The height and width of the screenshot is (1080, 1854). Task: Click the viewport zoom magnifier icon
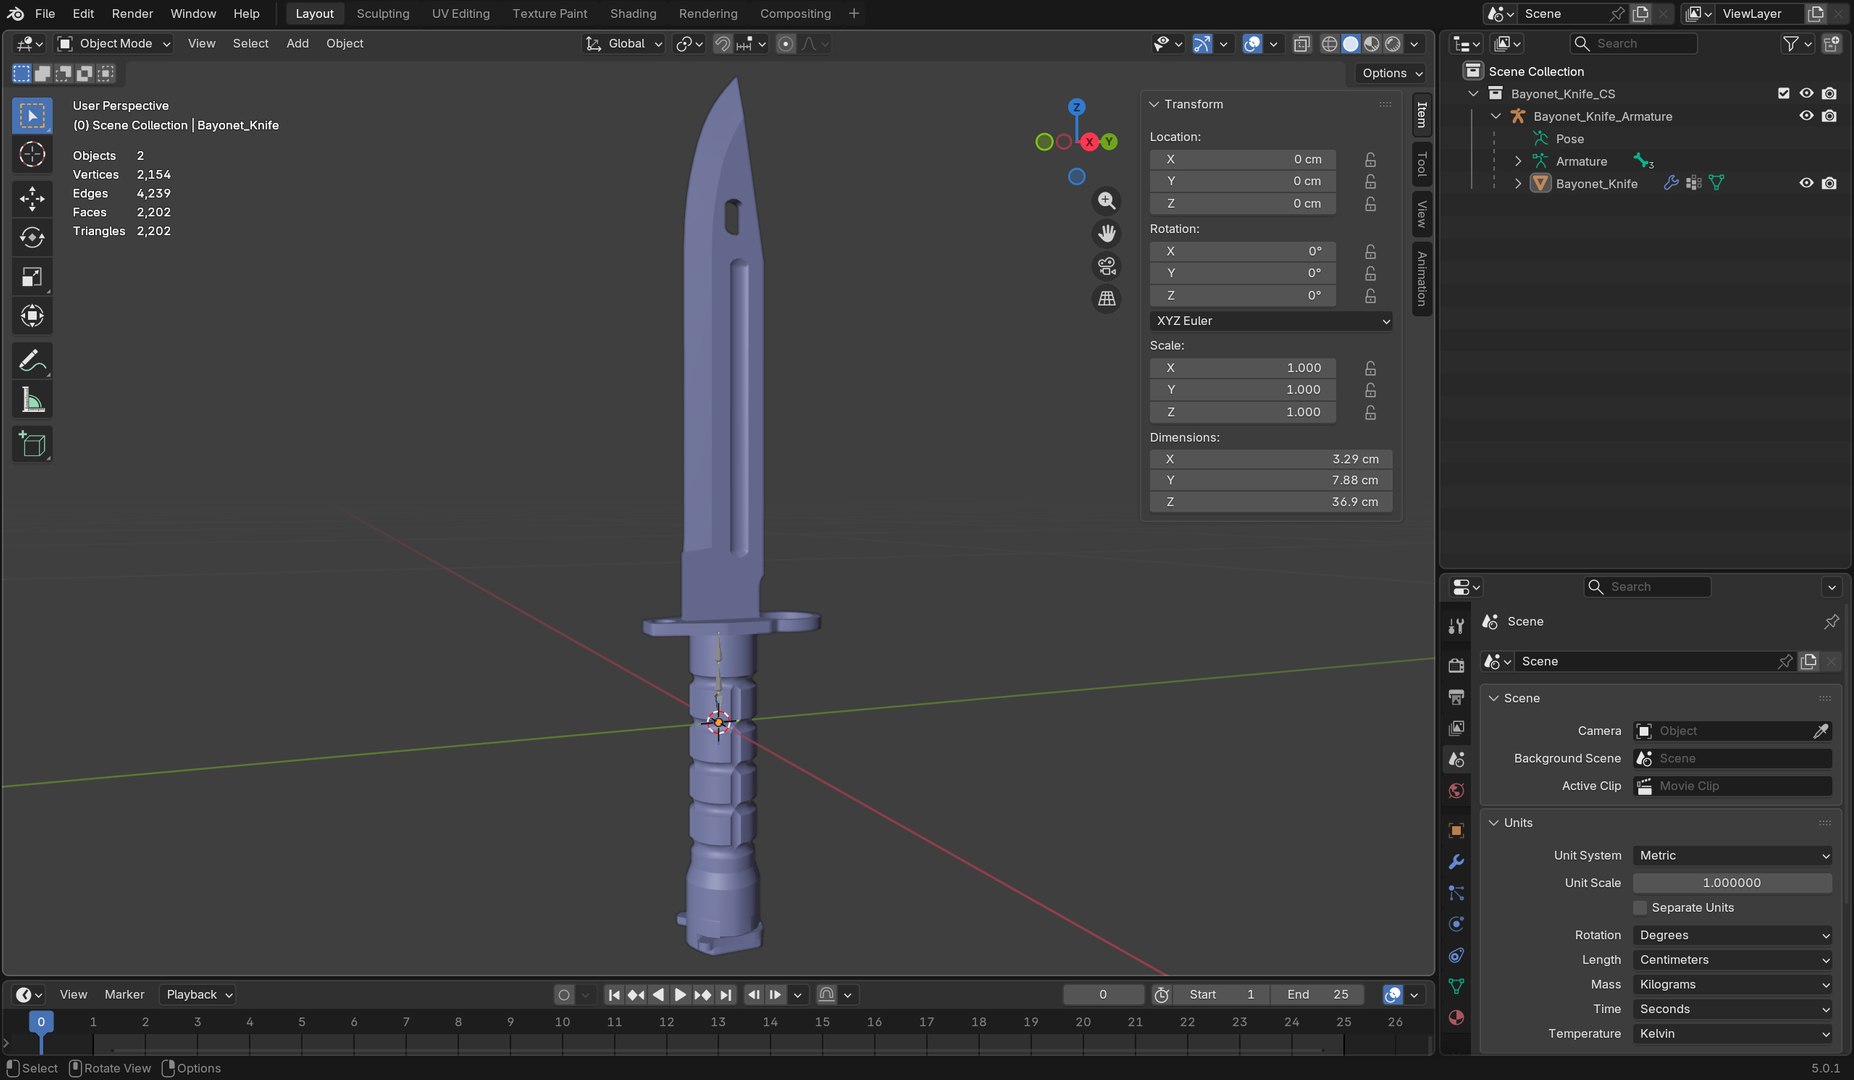coord(1107,201)
